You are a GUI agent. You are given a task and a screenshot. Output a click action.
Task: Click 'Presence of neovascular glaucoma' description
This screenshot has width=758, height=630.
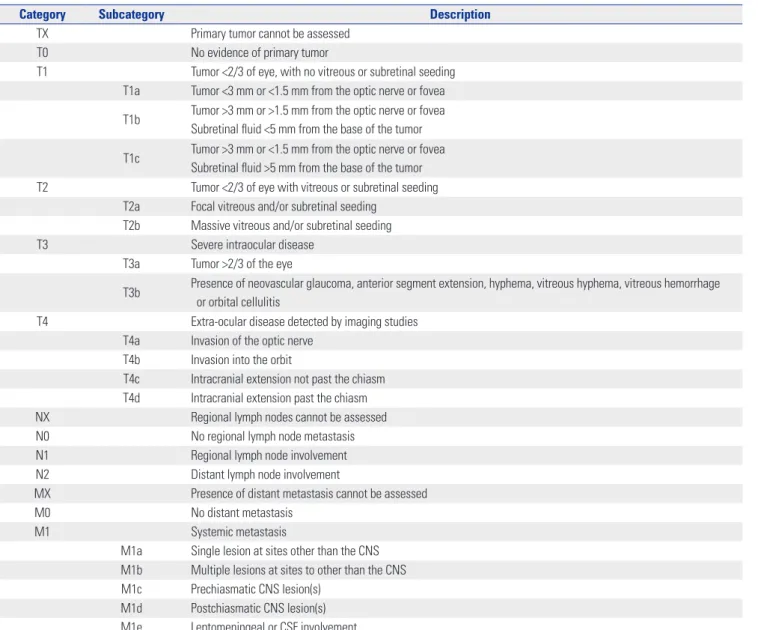455,293
